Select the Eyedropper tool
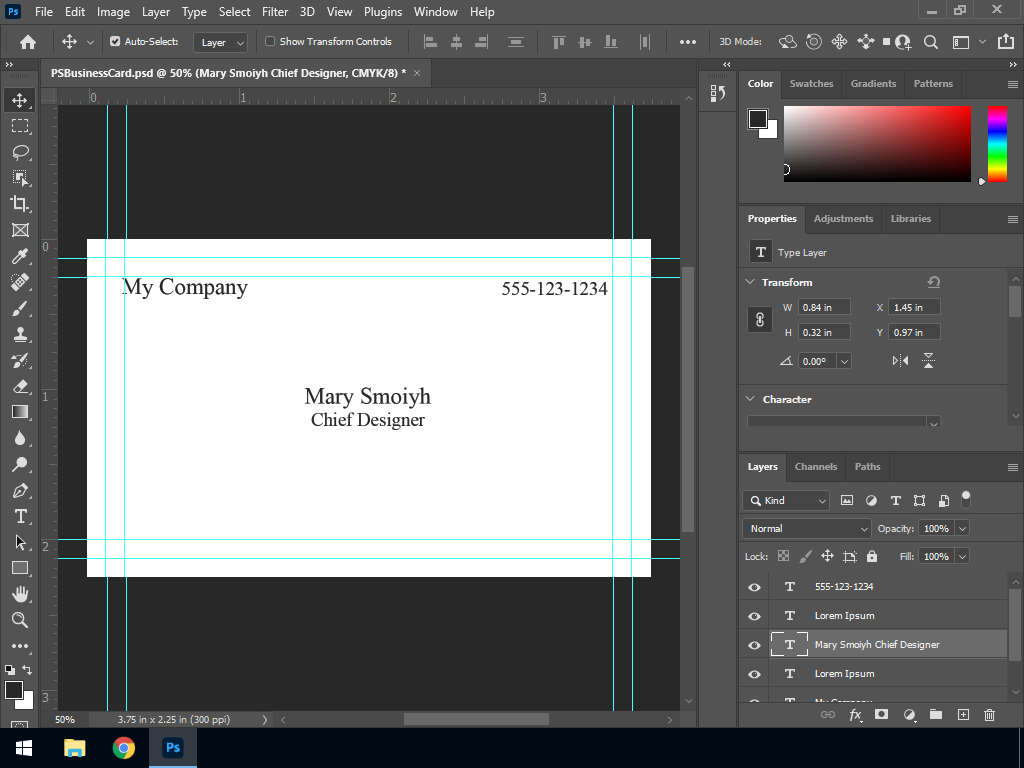 point(20,257)
